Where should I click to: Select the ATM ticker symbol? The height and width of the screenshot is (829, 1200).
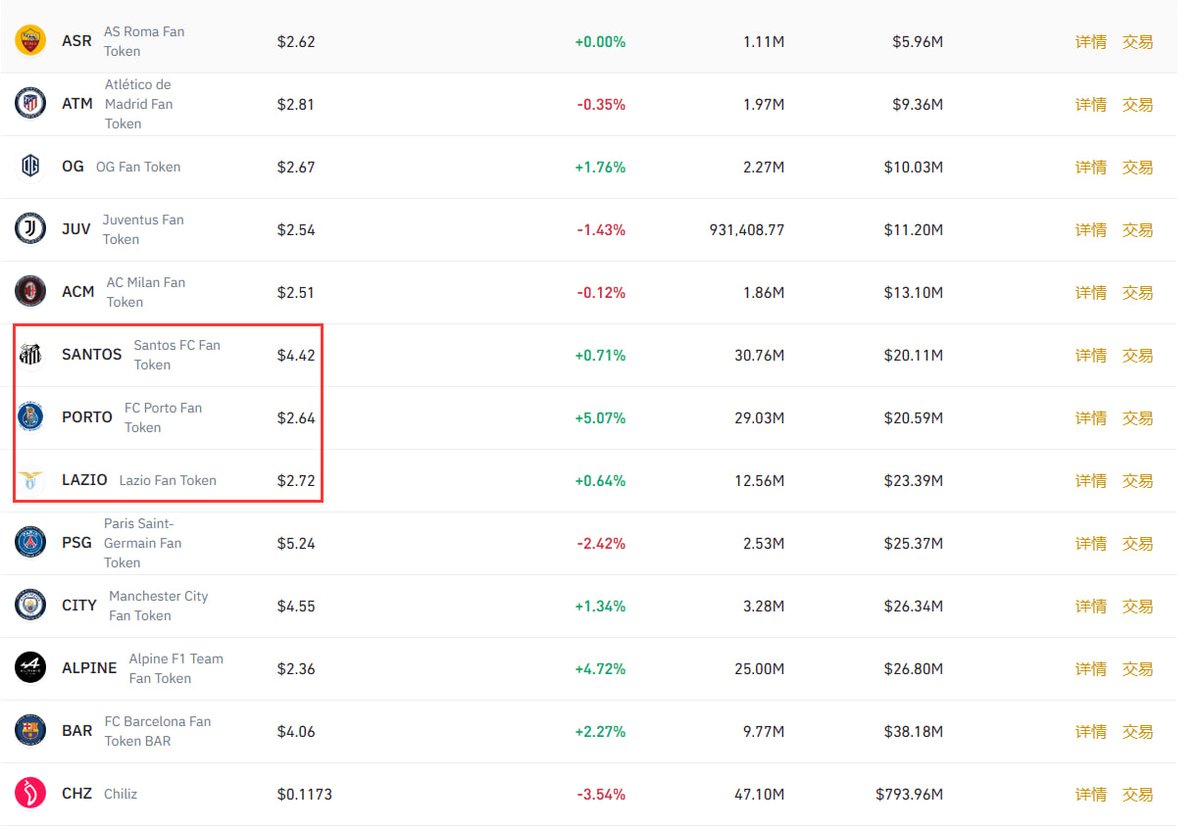[x=77, y=104]
